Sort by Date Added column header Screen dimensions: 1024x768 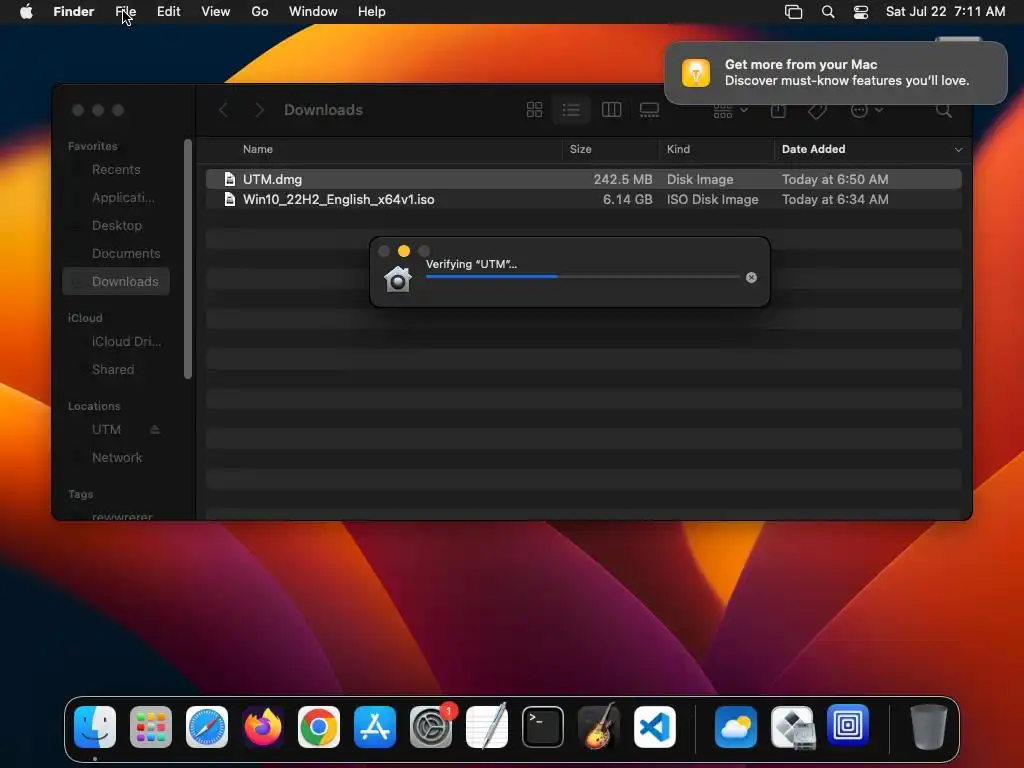coord(814,150)
